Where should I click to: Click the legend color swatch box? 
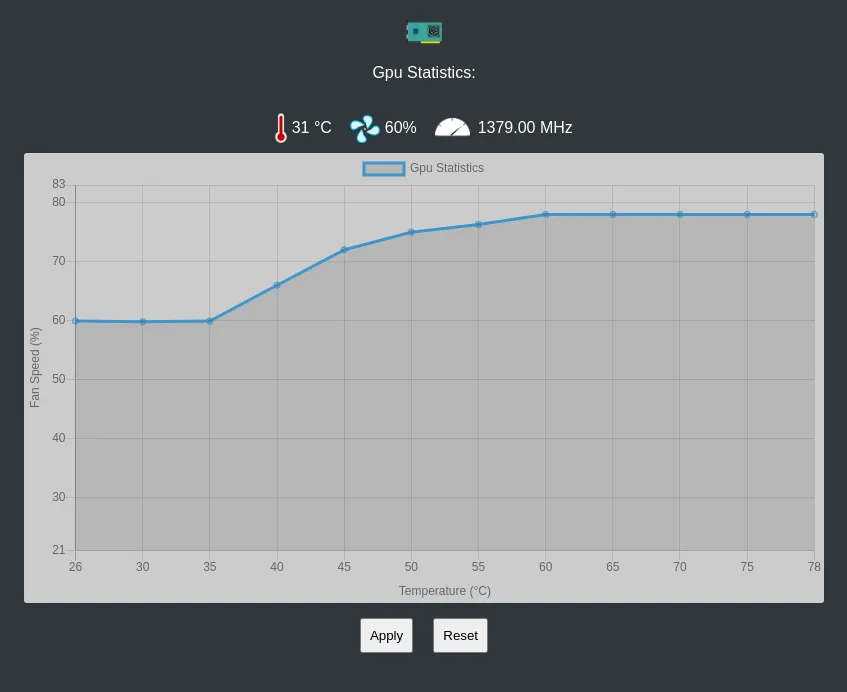(383, 168)
